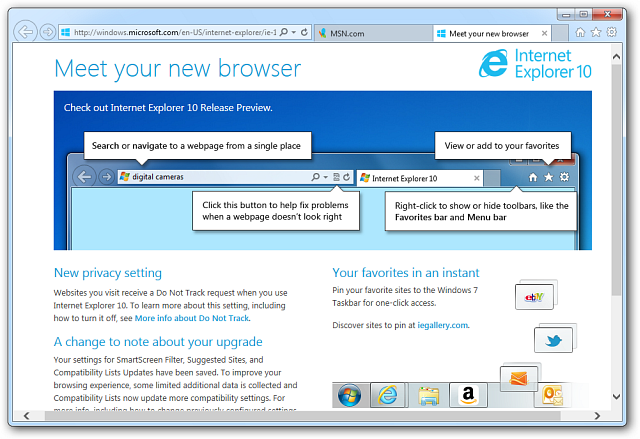Click illustrated refresh icon beside digital cameras box
The image size is (640, 439).
pyautogui.click(x=347, y=177)
